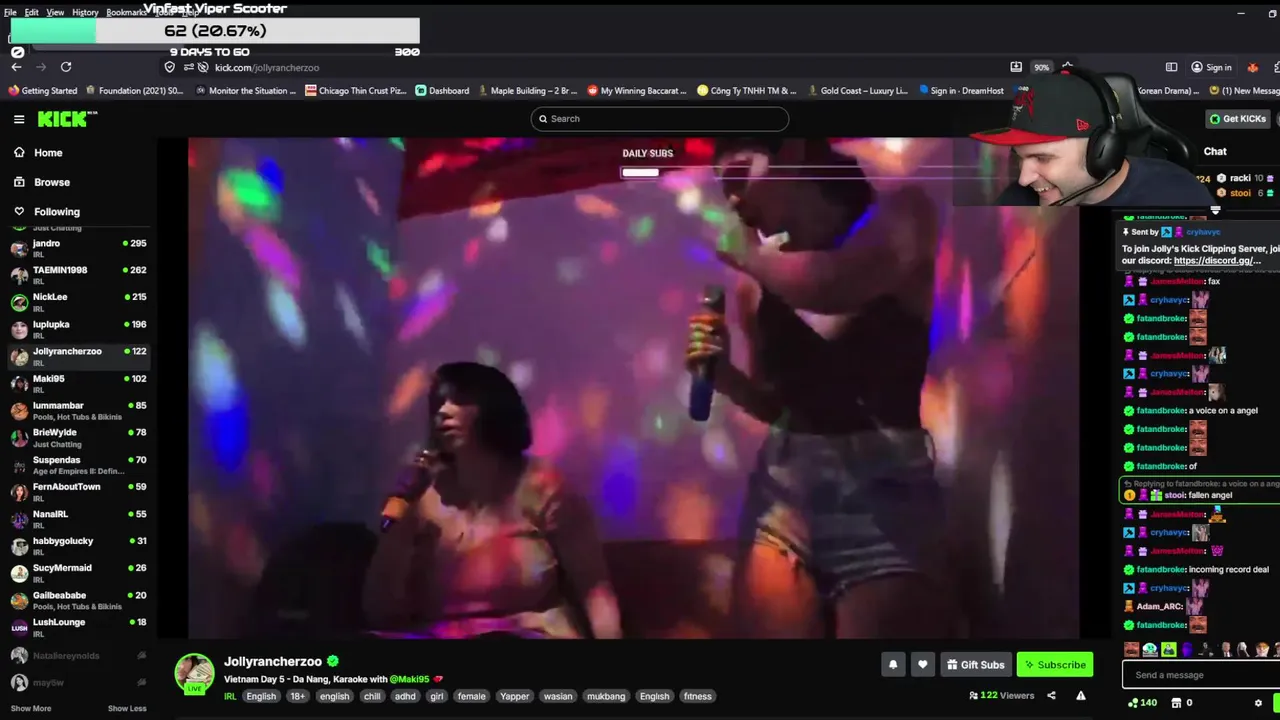Open the Foundation (2021) bookmark

click(134, 90)
